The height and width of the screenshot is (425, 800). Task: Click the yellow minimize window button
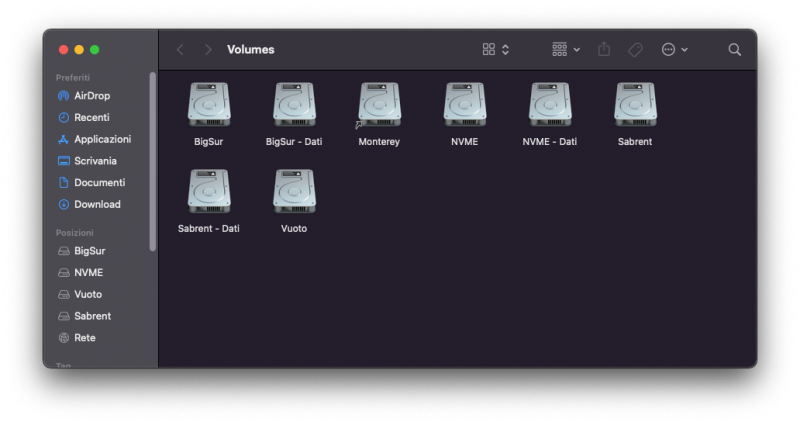coord(79,49)
